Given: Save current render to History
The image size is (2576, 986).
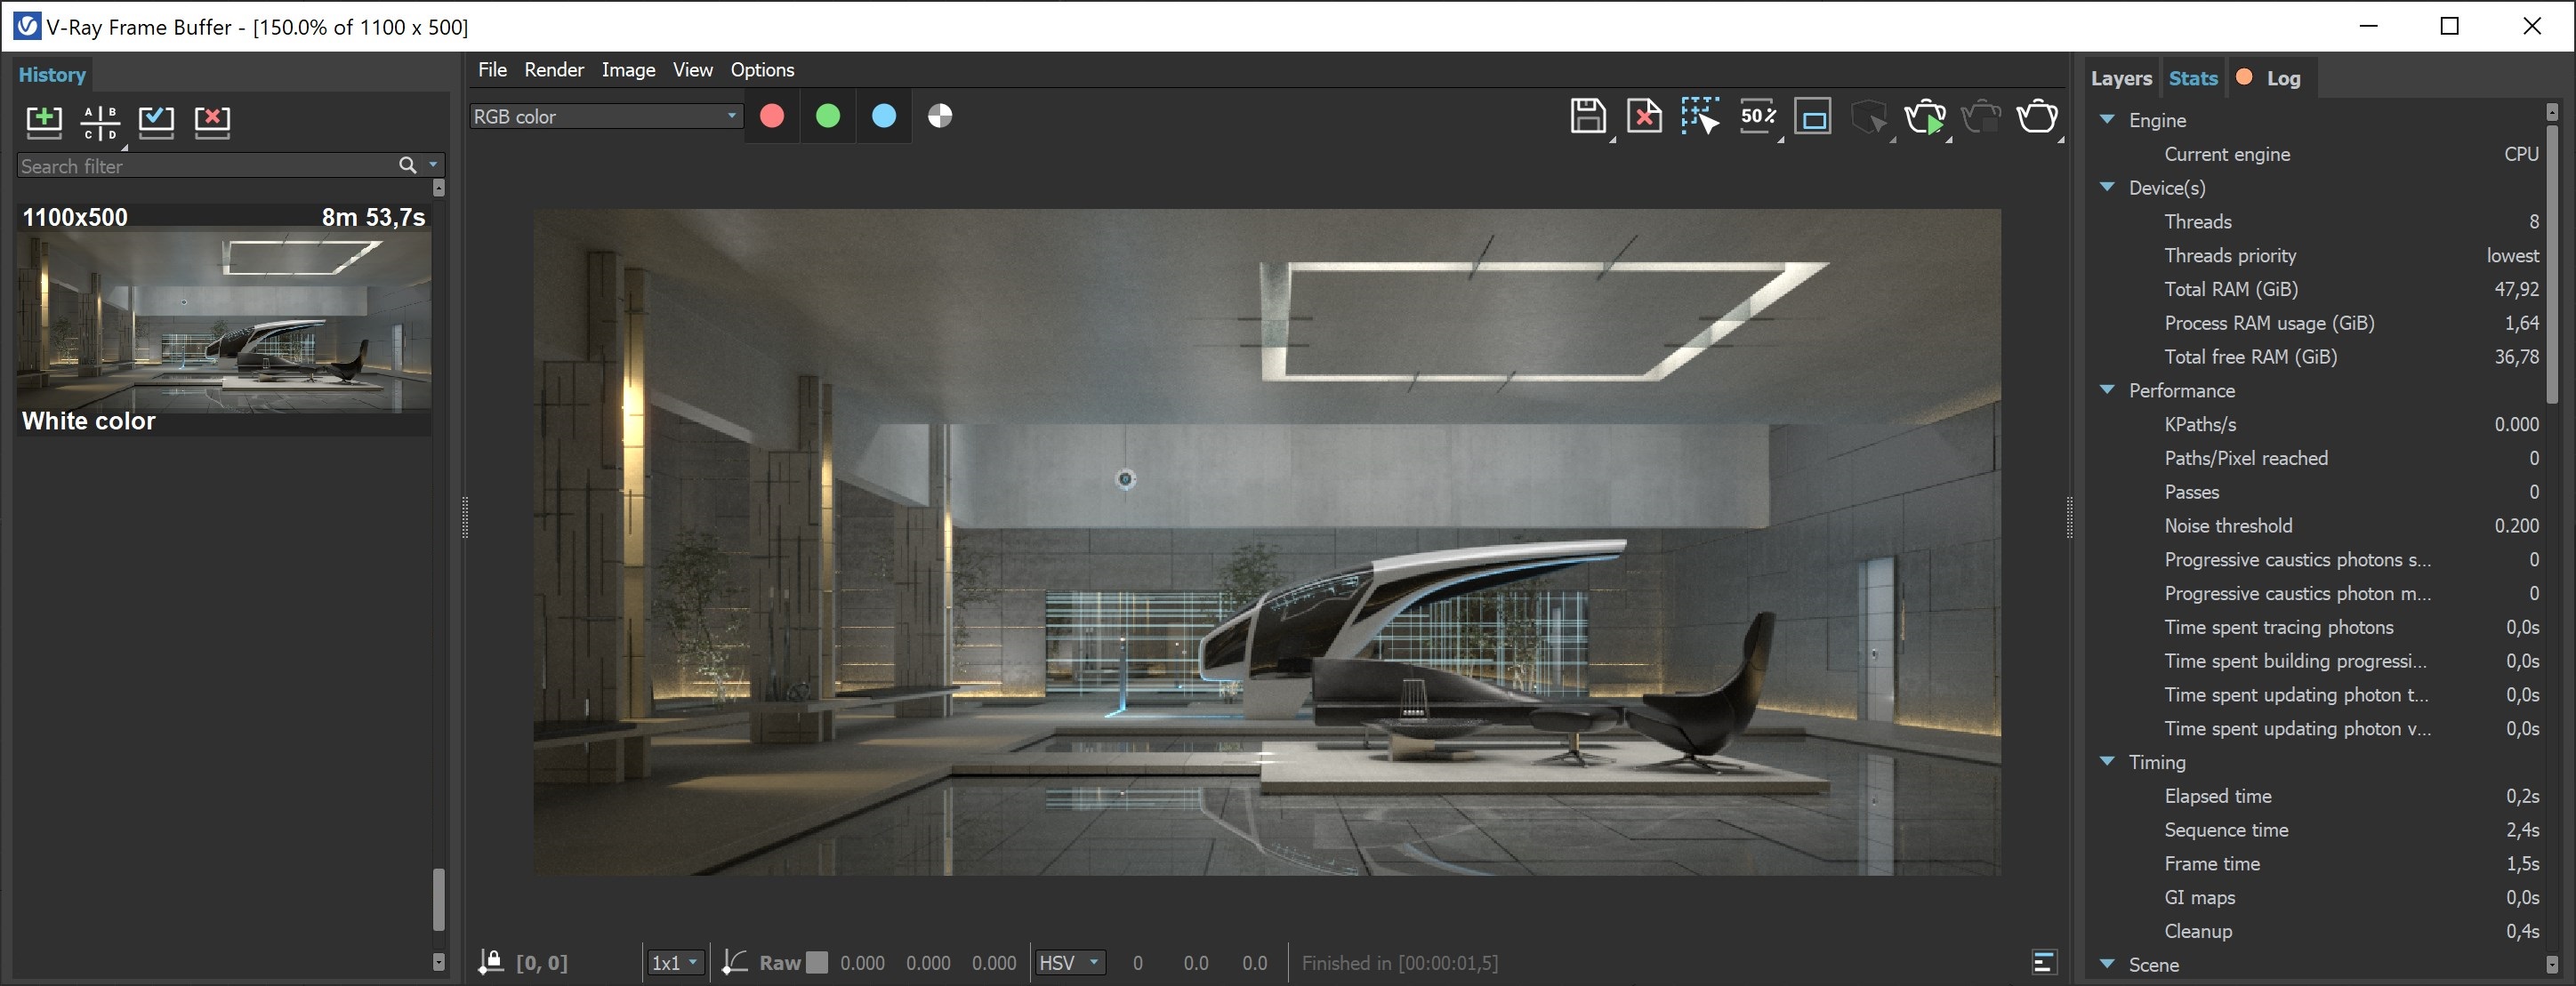Looking at the screenshot, I should [43, 122].
